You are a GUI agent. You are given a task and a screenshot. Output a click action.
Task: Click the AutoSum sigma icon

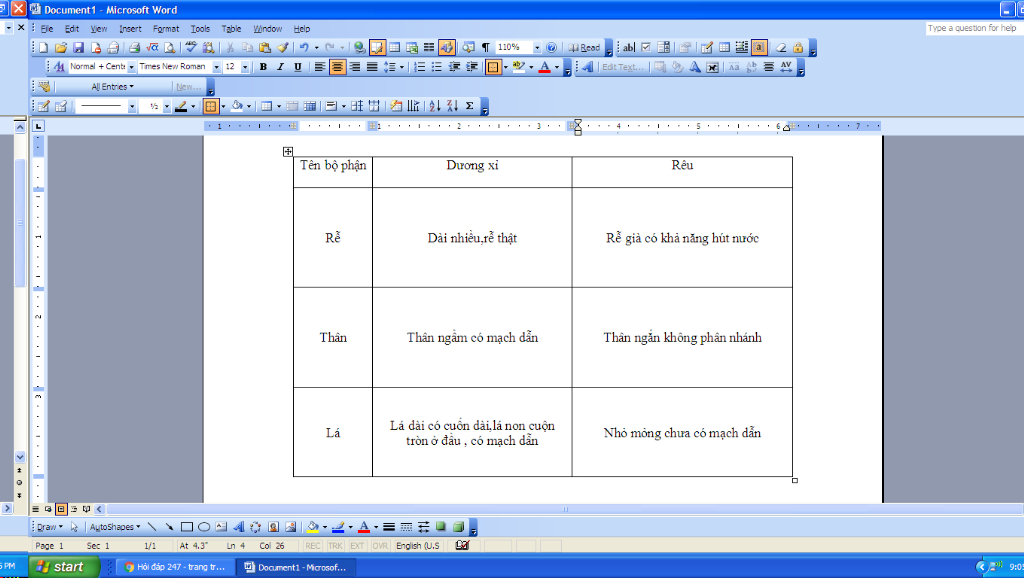pyautogui.click(x=470, y=106)
